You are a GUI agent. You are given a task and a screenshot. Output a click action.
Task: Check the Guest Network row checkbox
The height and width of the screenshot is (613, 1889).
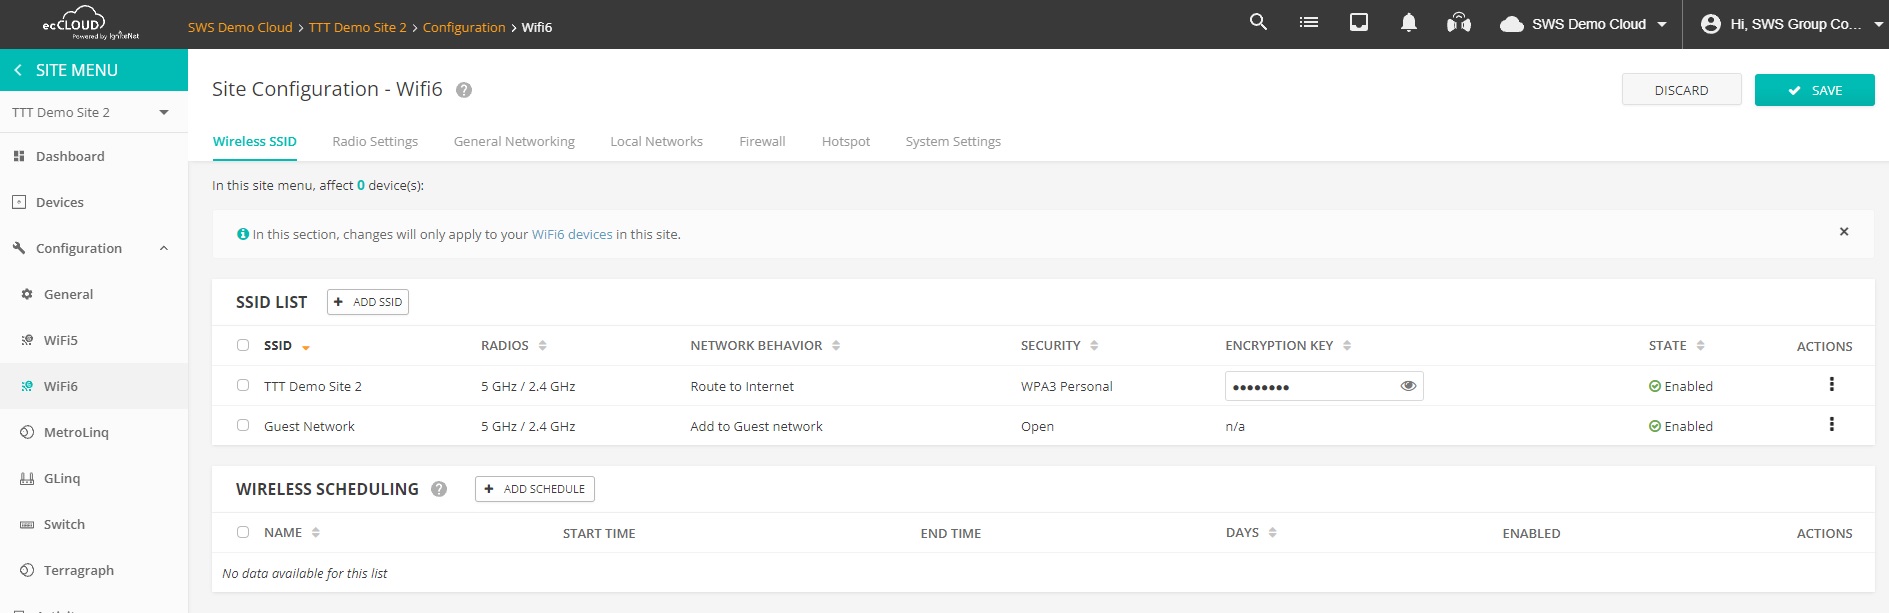tap(243, 425)
